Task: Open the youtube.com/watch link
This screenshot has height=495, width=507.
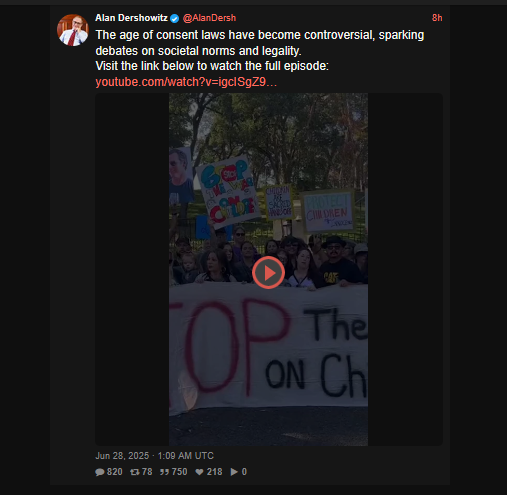Action: pyautogui.click(x=186, y=82)
